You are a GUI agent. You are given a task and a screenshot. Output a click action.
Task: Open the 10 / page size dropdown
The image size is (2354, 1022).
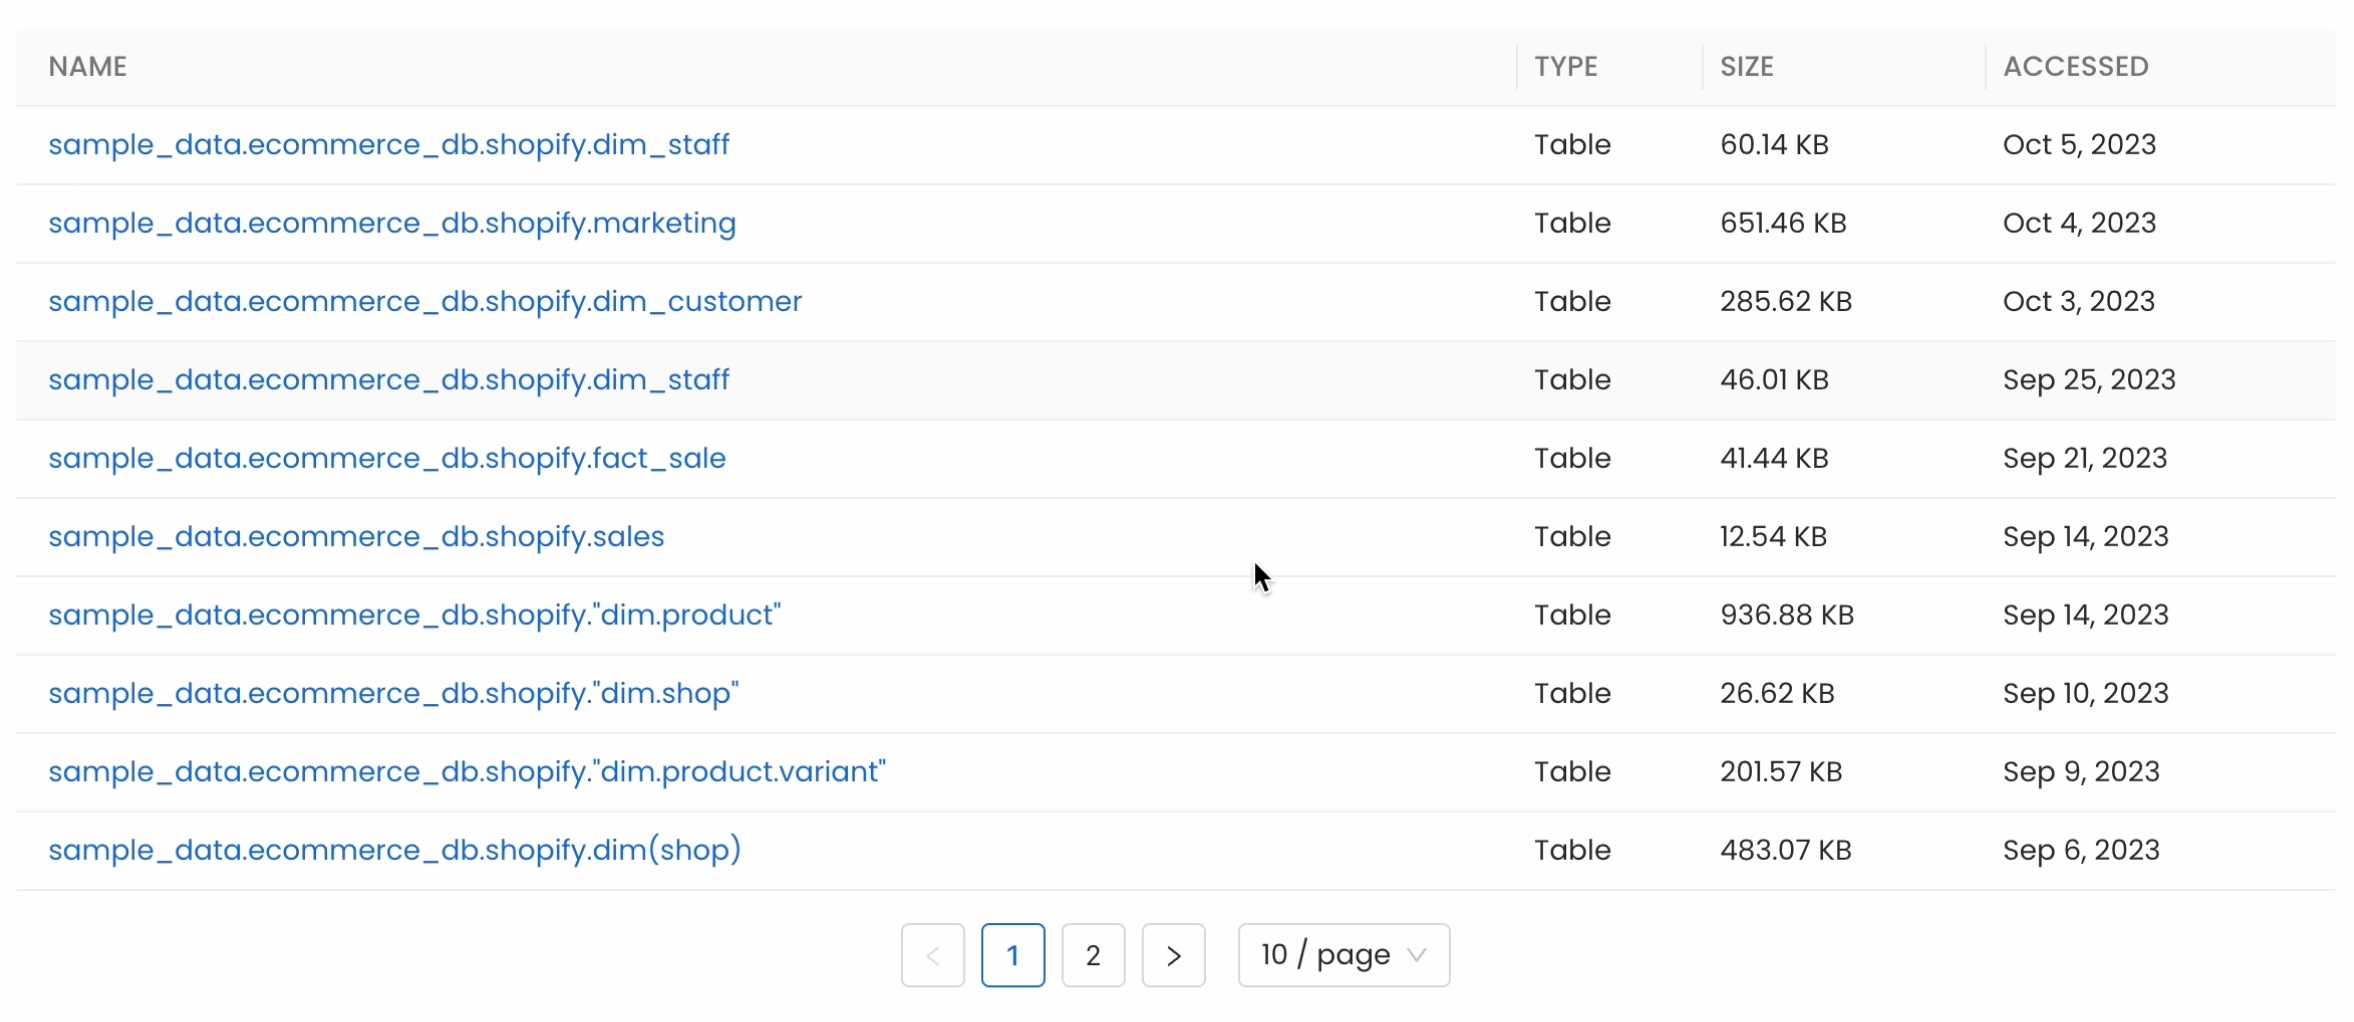1342,955
